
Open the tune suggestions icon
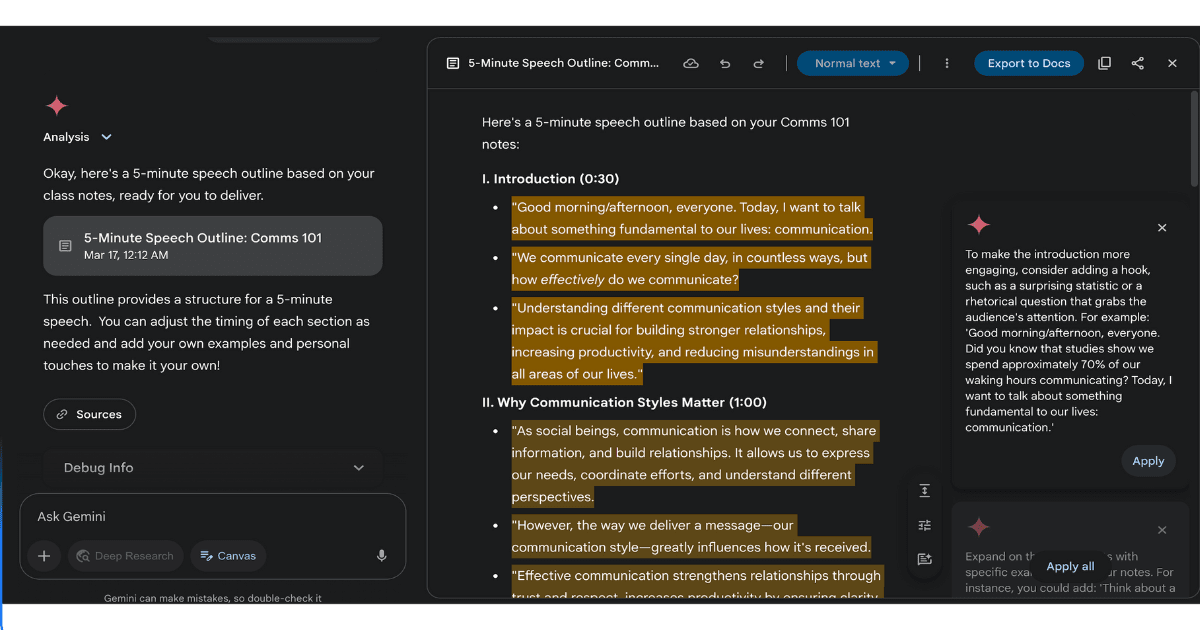pos(924,524)
